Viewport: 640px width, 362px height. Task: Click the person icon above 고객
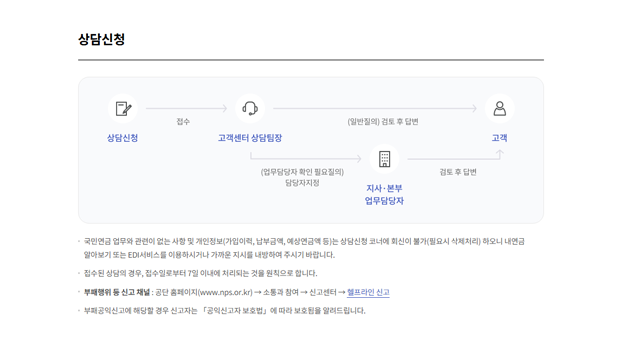coord(500,109)
